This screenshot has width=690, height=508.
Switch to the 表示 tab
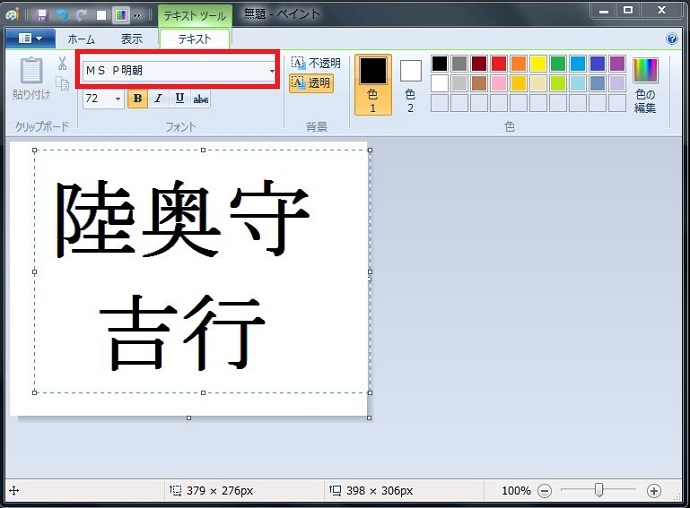coord(132,39)
